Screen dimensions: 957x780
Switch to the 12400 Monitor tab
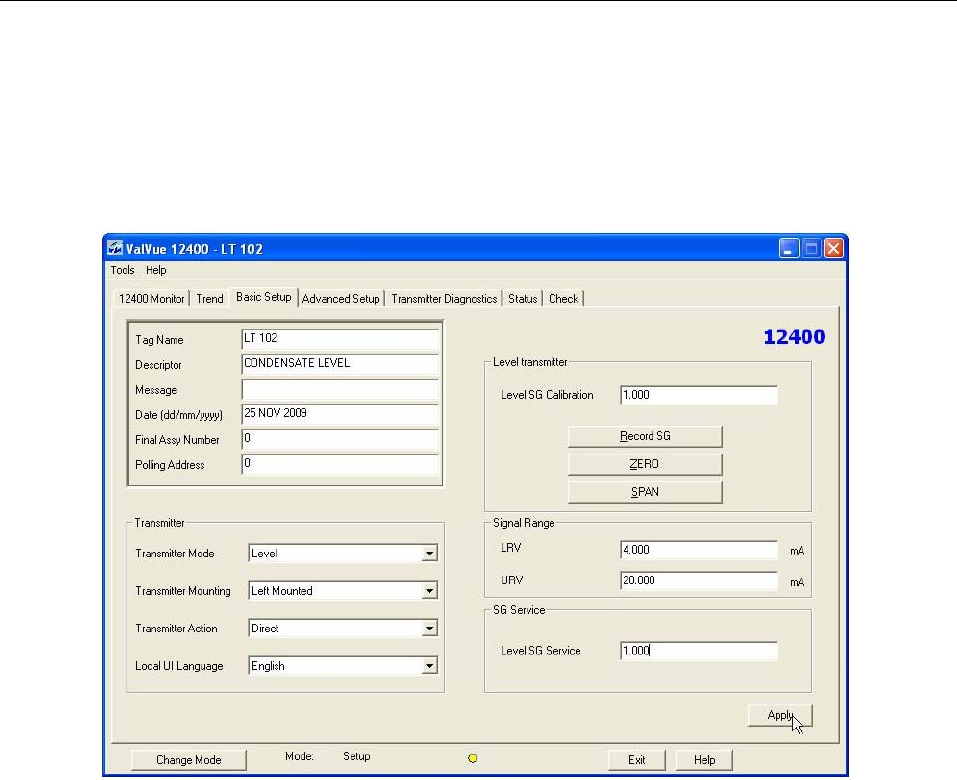click(x=151, y=298)
